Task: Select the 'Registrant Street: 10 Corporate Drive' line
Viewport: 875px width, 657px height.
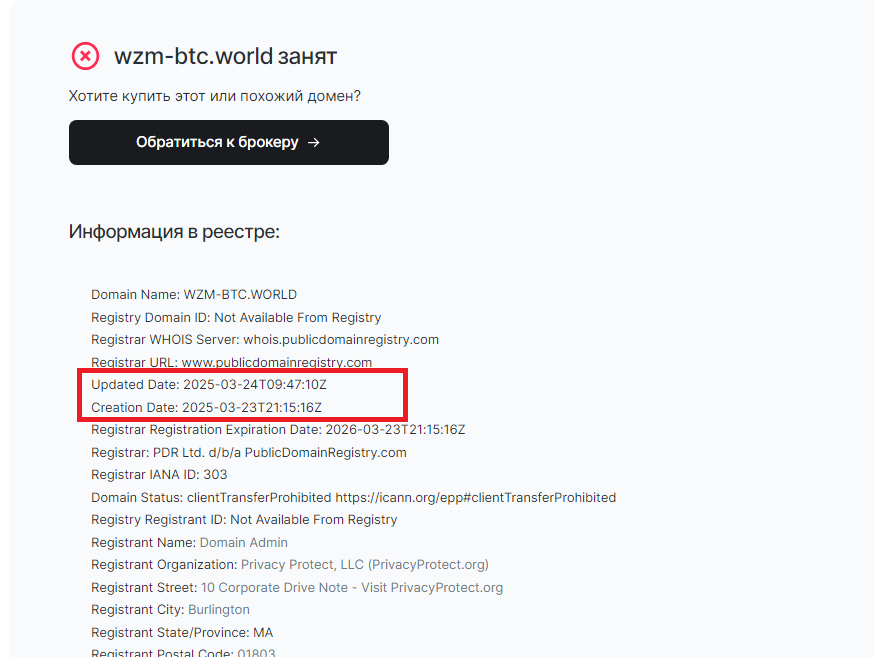Action: (x=297, y=588)
